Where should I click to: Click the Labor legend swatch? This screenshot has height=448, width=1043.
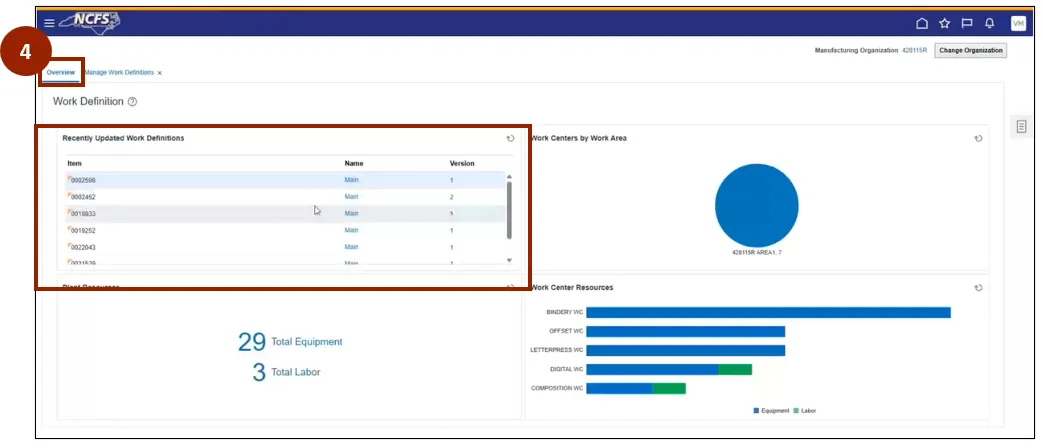796,411
